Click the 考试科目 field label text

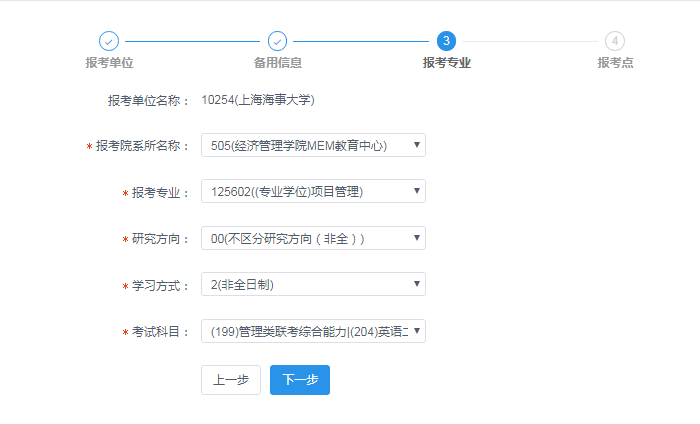pyautogui.click(x=160, y=332)
